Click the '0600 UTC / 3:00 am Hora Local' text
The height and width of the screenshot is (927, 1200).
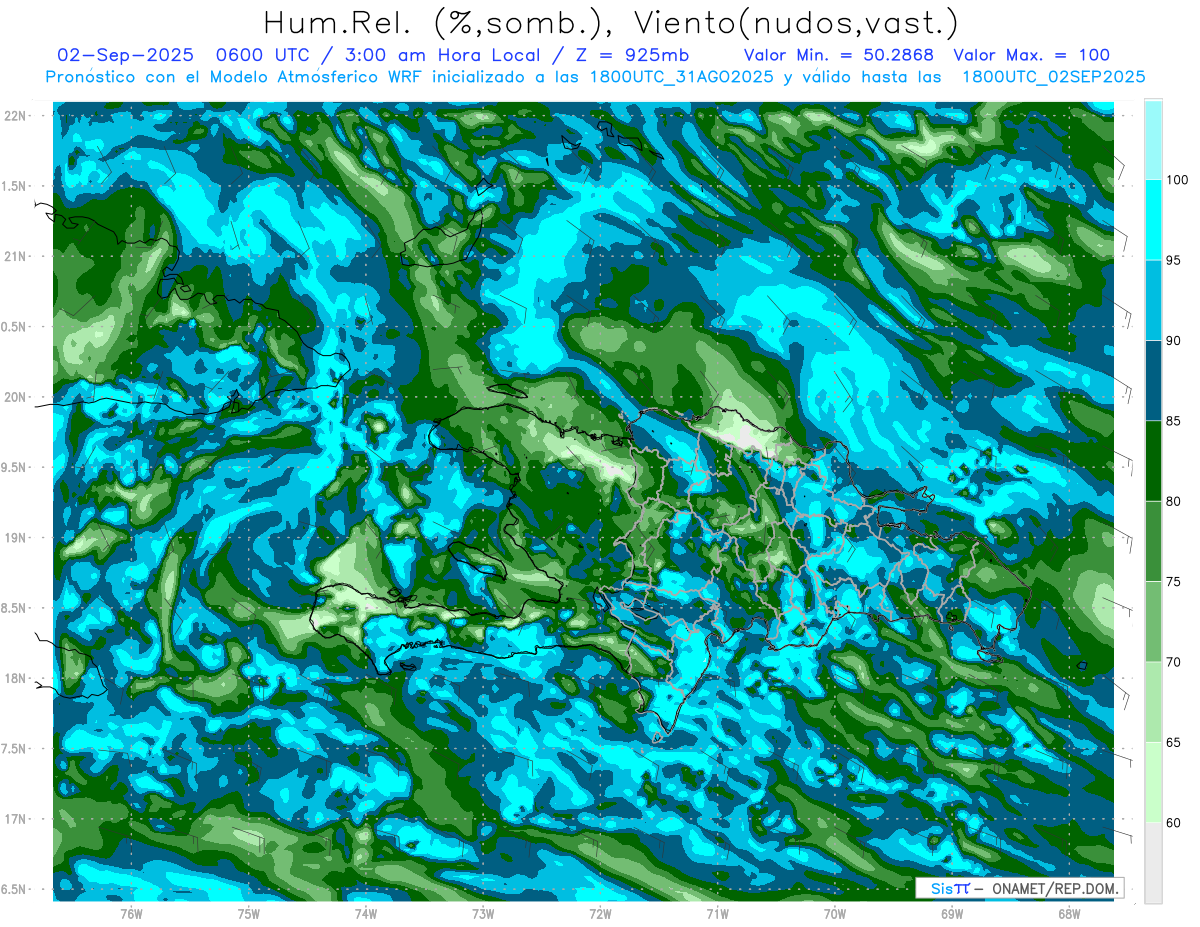point(384,55)
